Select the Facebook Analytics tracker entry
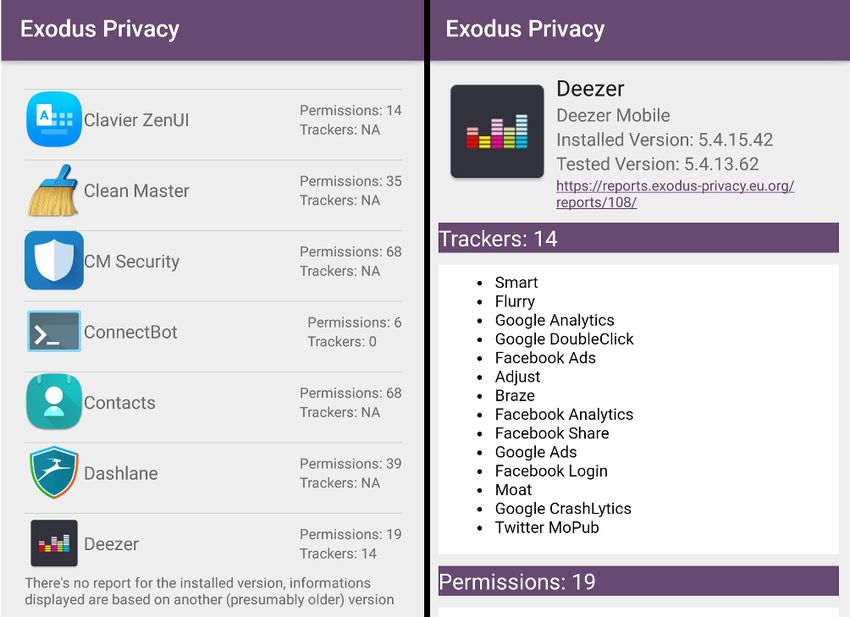 [564, 414]
